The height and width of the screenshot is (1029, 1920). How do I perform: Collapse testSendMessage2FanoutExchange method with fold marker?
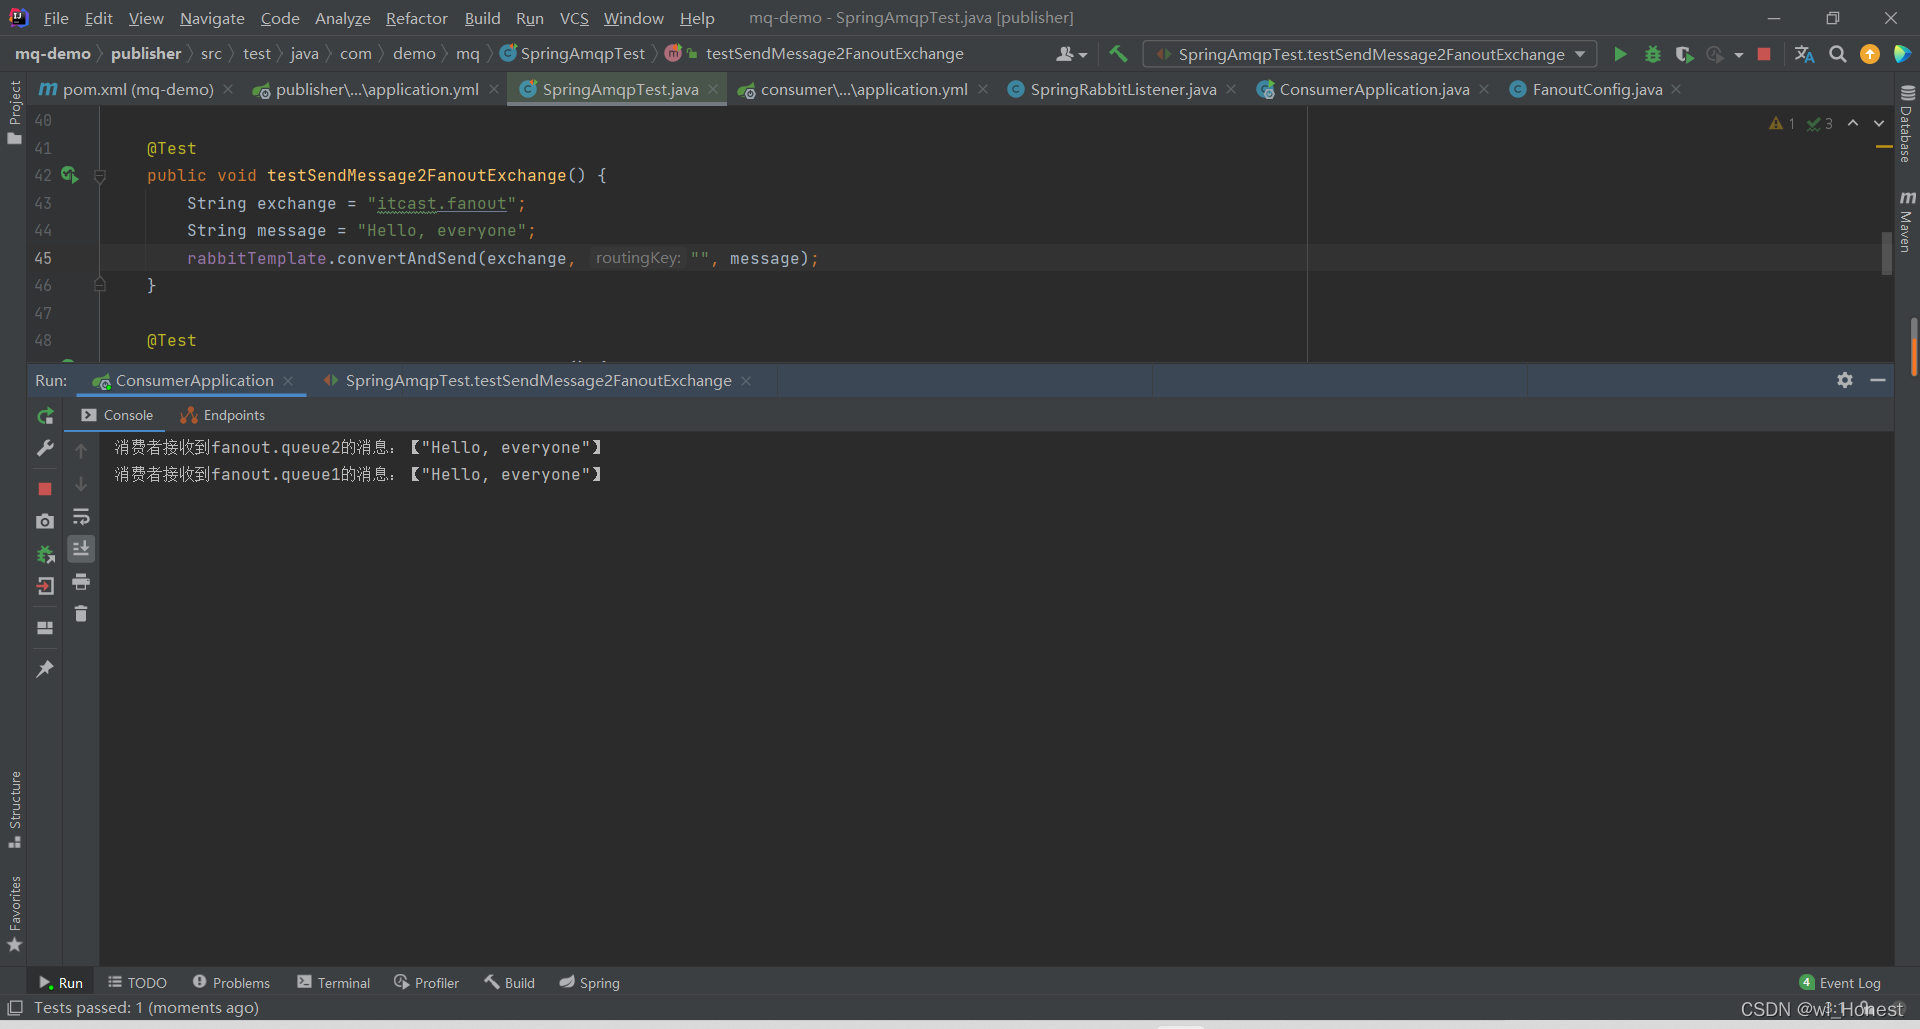[x=100, y=176]
